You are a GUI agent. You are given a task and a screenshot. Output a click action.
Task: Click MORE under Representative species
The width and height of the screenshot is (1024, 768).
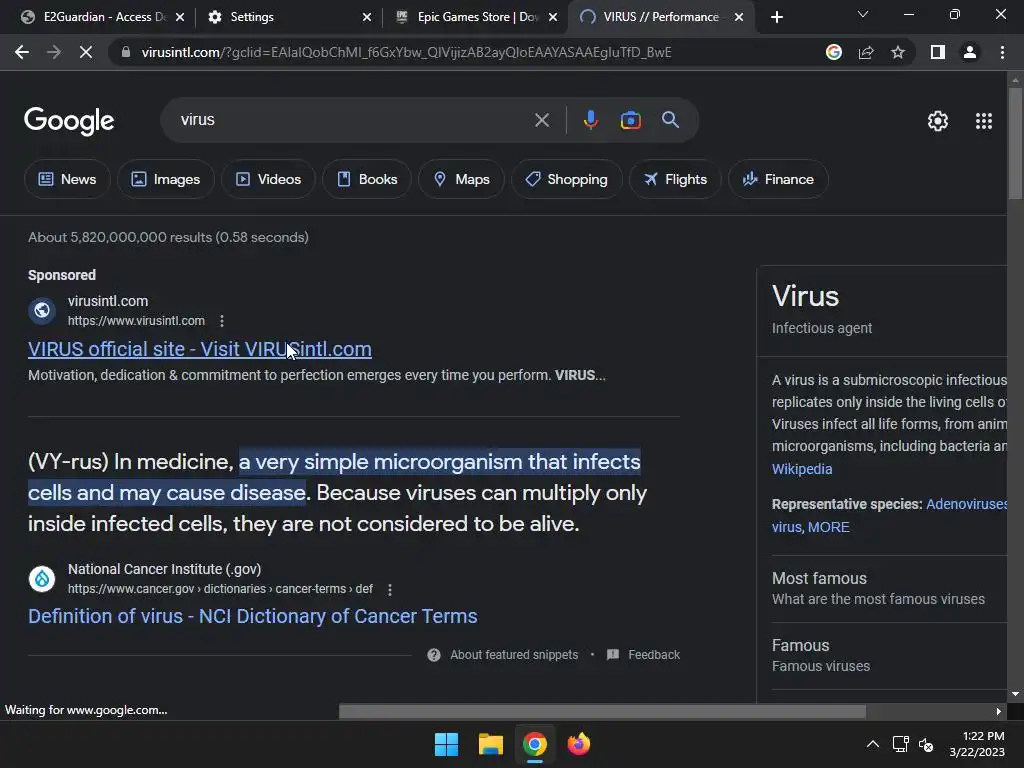click(829, 527)
